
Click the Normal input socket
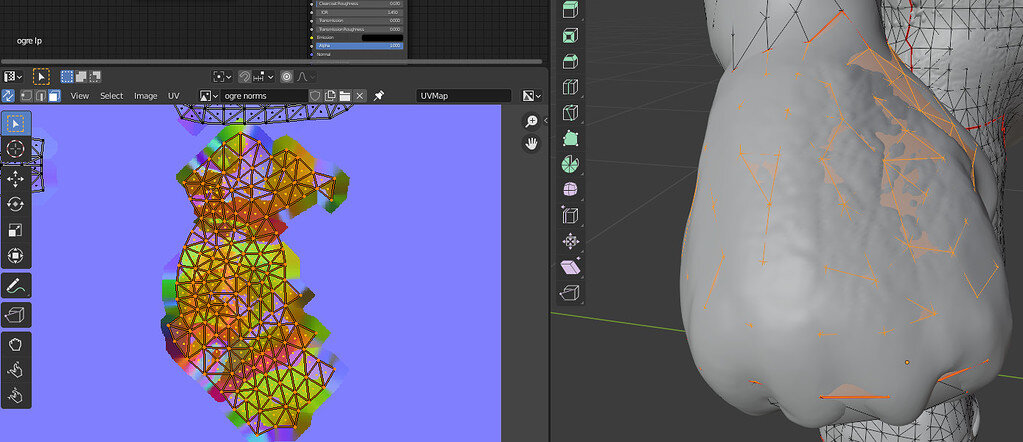[312, 55]
